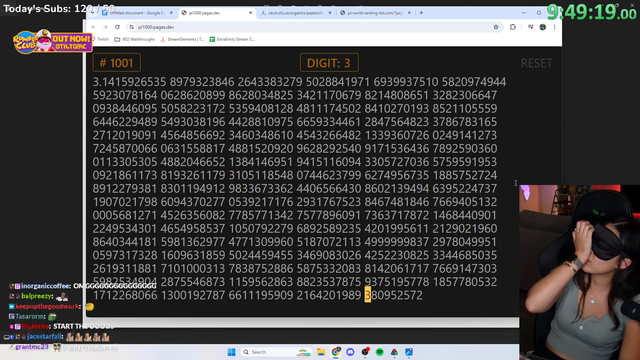Open the Spotify taskbar icon
Screen dimensions: 640x360
380,352
